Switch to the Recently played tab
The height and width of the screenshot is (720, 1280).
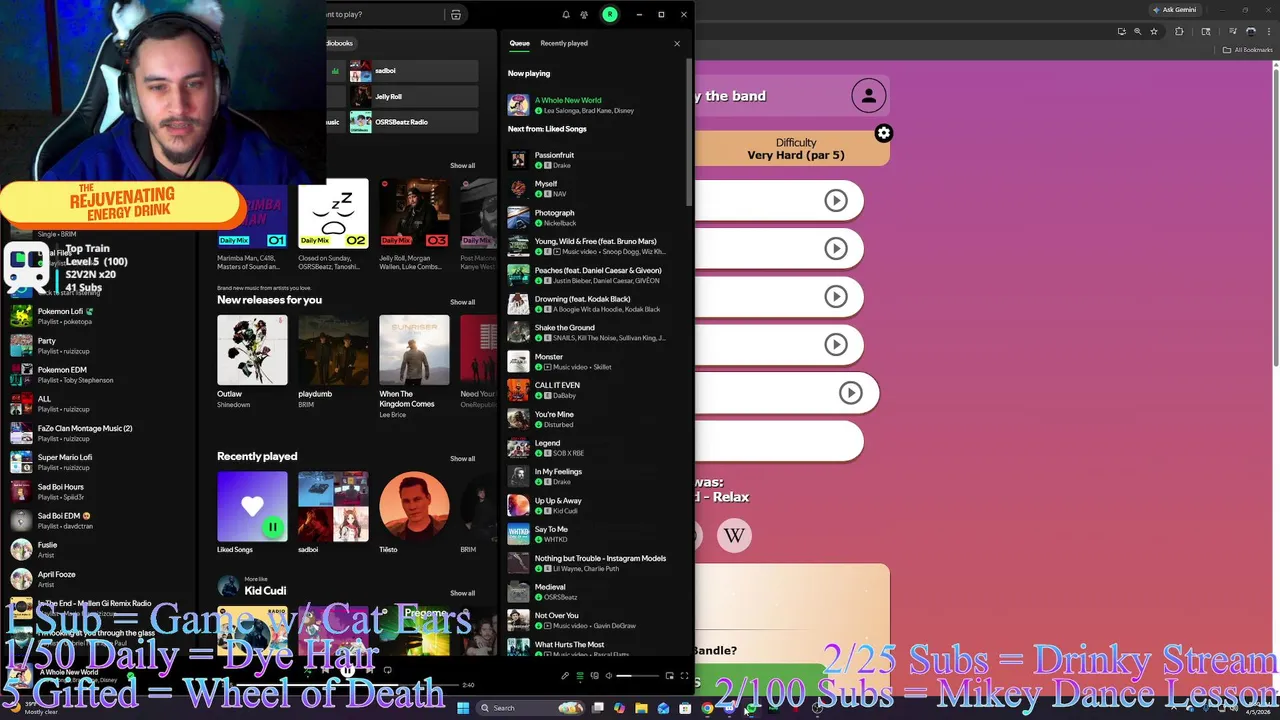[x=564, y=43]
